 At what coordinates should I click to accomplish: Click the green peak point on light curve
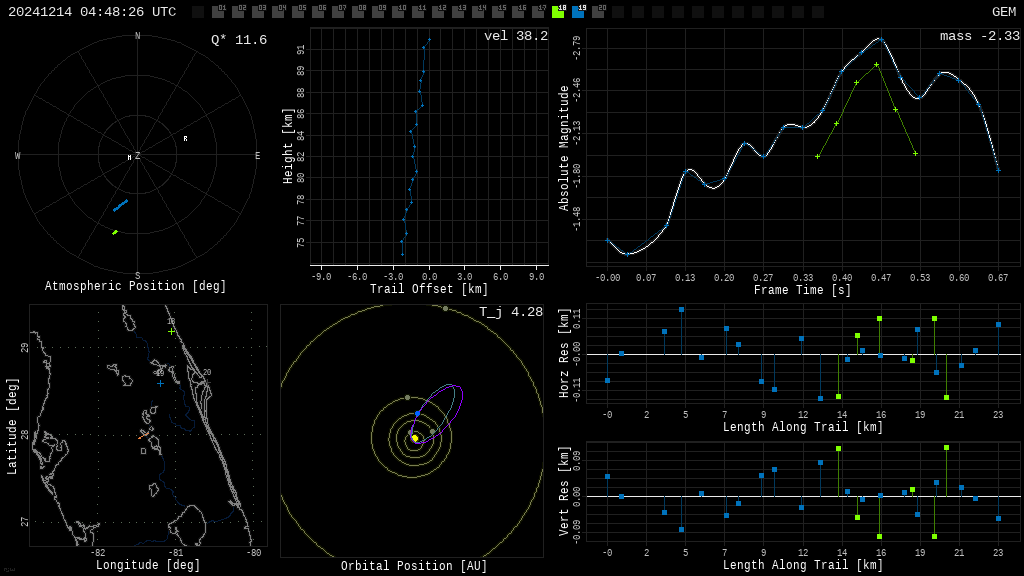(x=876, y=65)
